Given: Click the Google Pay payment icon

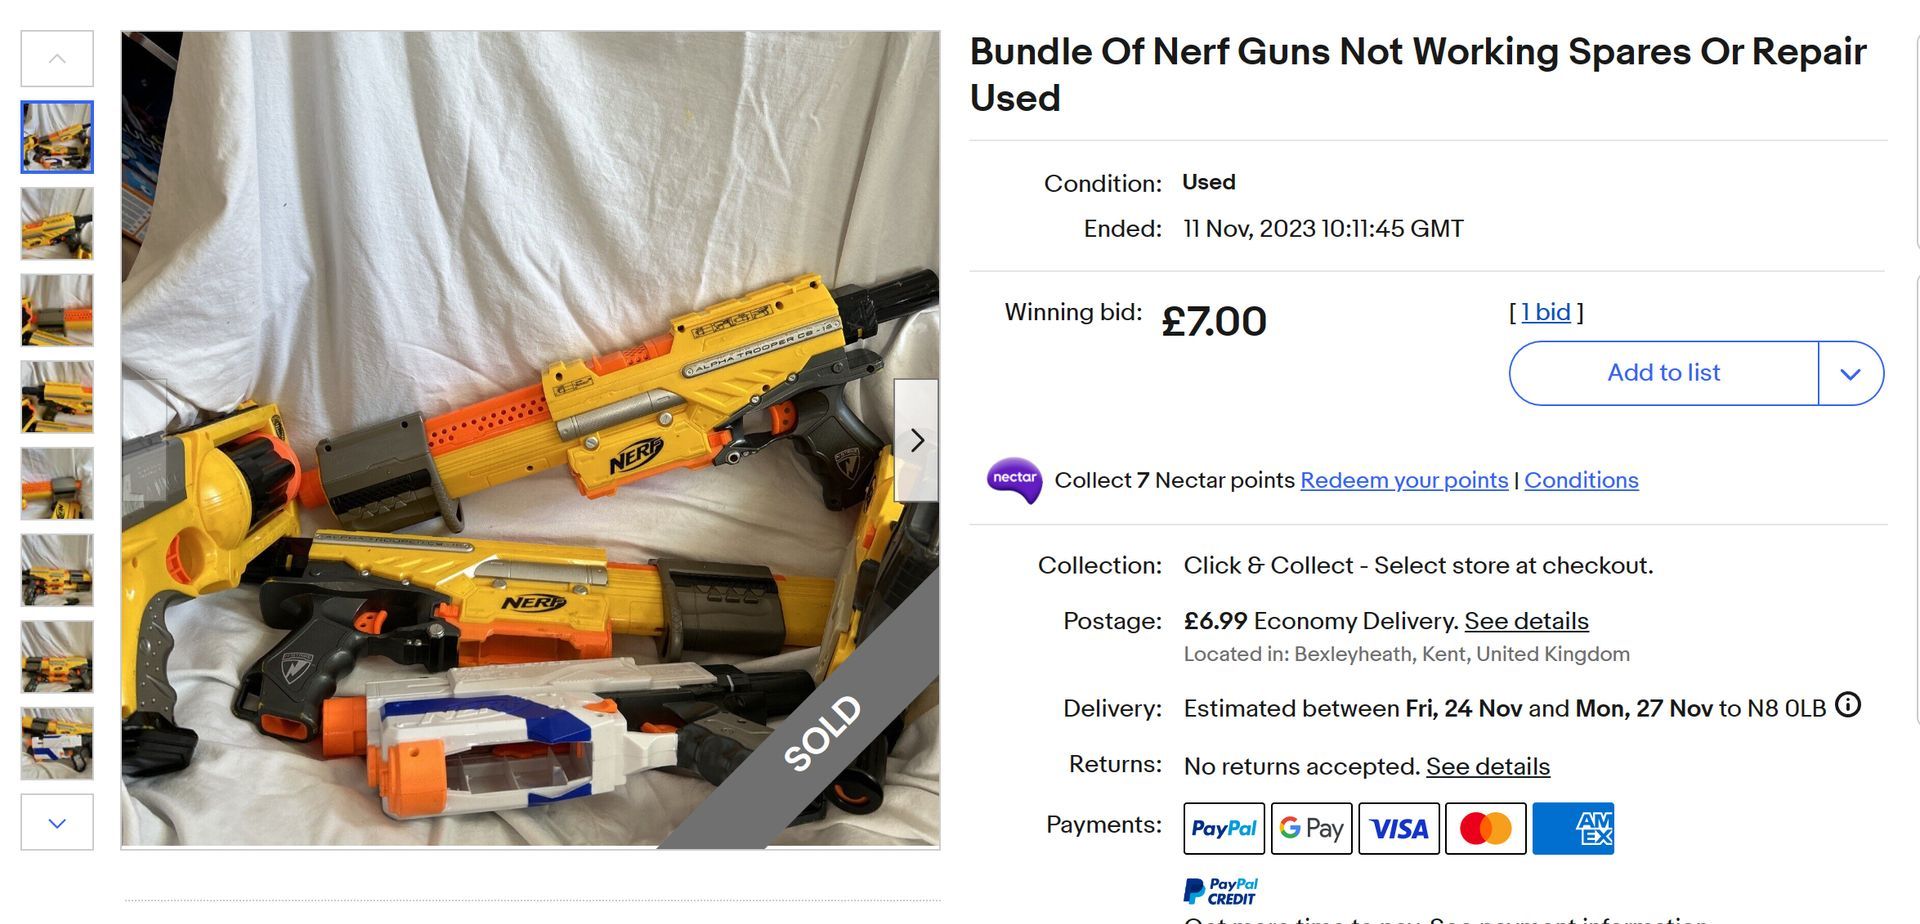Looking at the screenshot, I should [x=1311, y=828].
